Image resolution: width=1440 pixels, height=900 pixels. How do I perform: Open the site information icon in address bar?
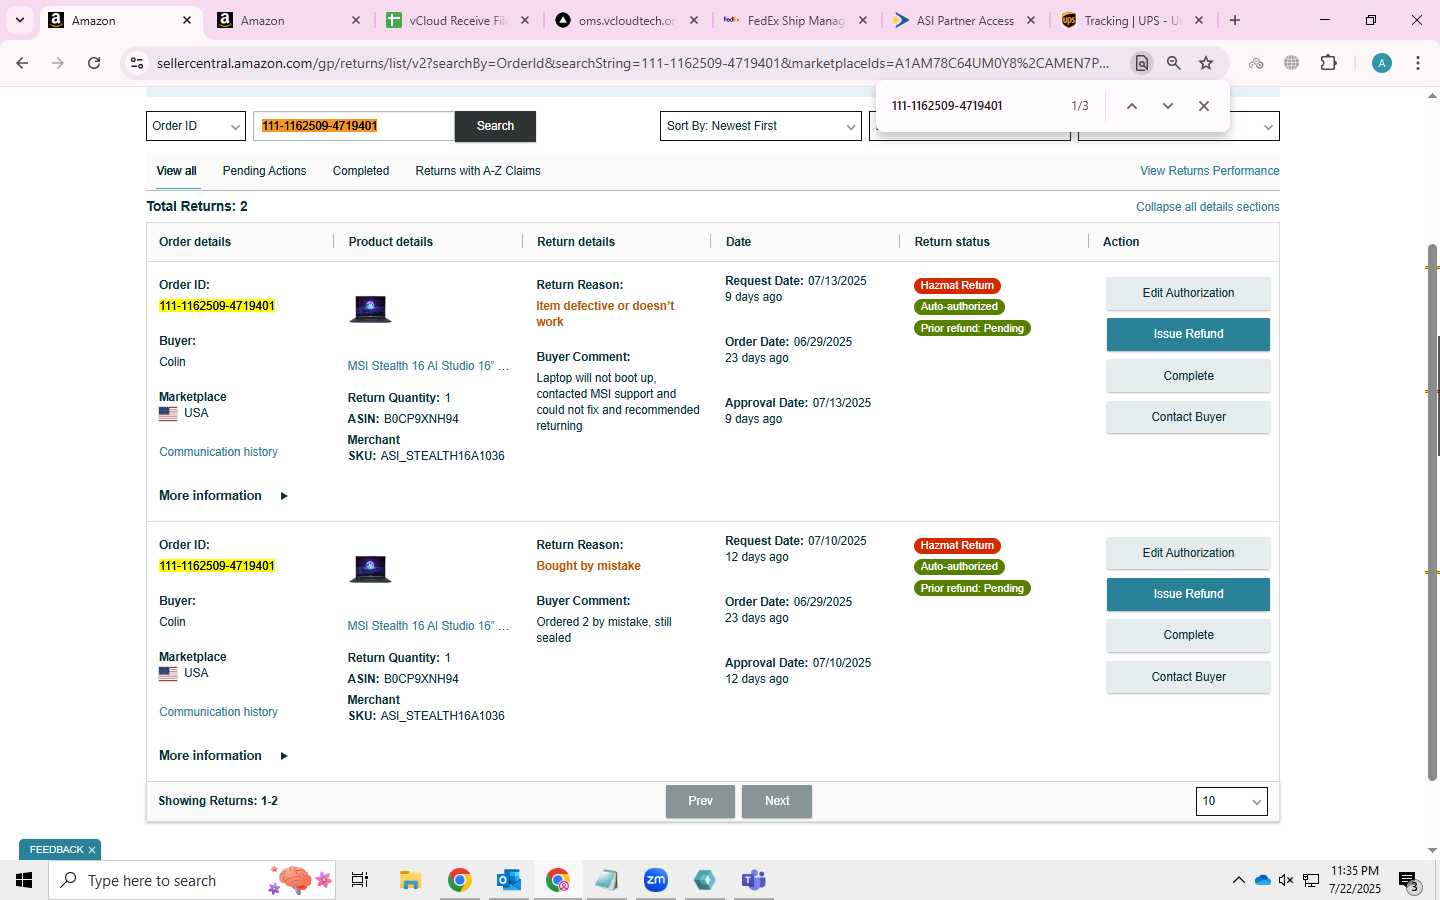(137, 63)
